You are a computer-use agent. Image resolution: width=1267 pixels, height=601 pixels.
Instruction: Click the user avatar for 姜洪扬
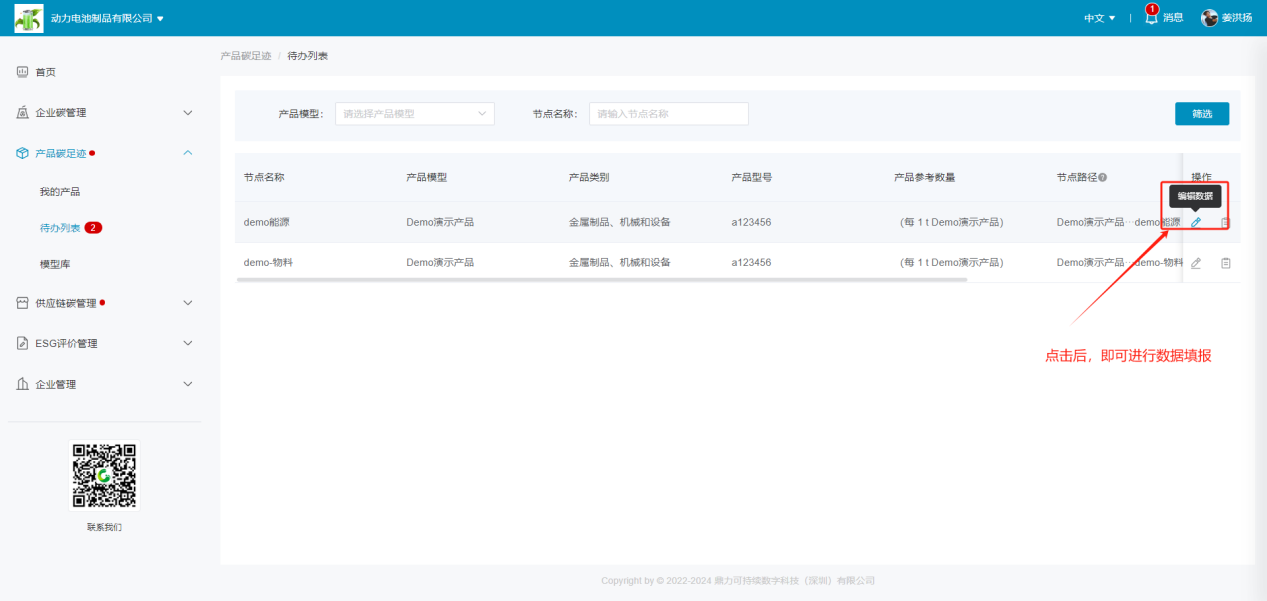pyautogui.click(x=1209, y=18)
